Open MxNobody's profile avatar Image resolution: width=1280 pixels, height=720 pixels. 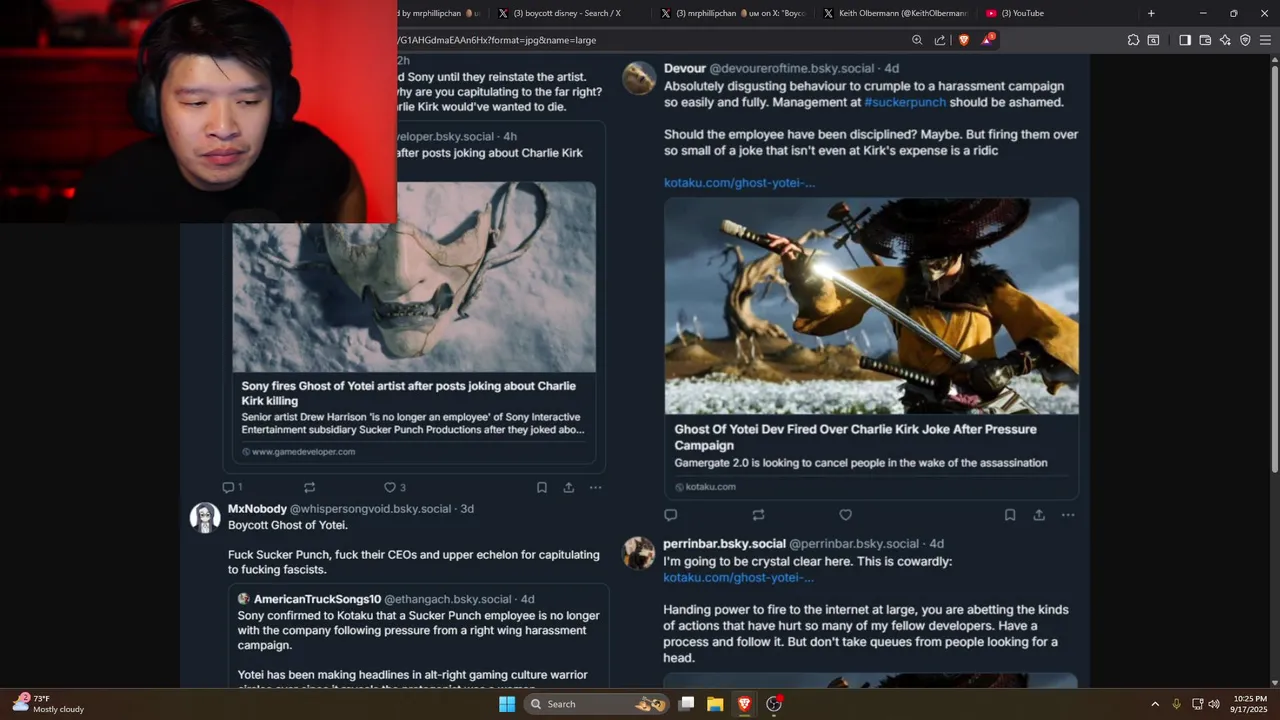click(x=205, y=518)
